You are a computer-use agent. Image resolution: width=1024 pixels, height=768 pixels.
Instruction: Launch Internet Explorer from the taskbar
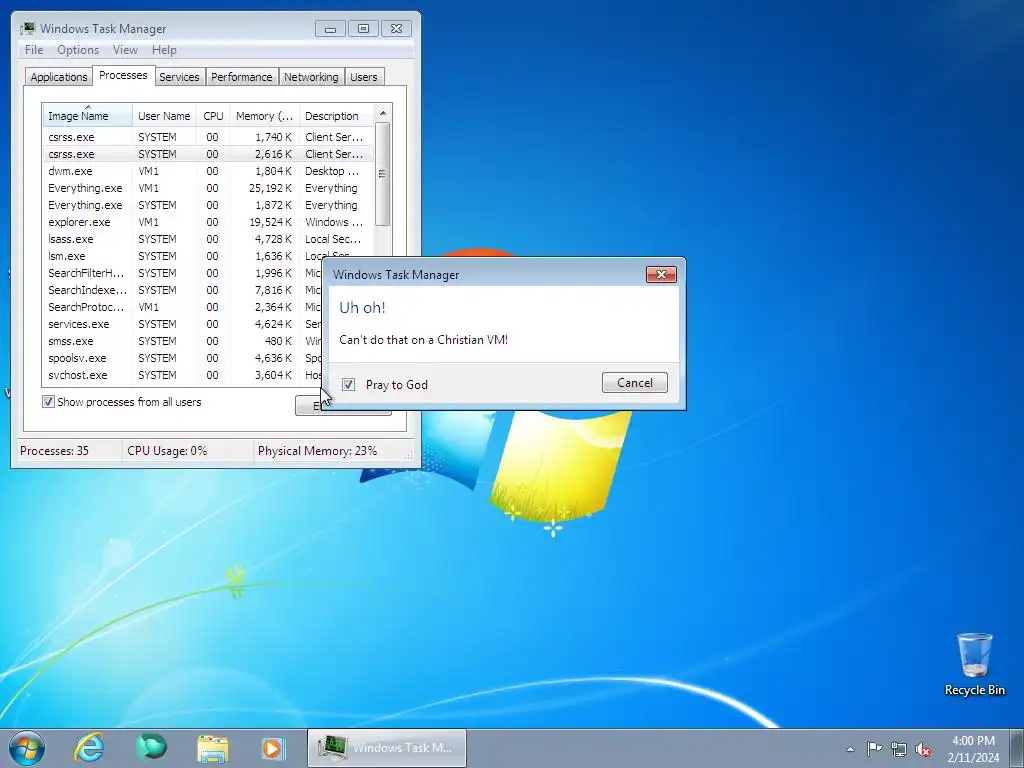(x=89, y=748)
